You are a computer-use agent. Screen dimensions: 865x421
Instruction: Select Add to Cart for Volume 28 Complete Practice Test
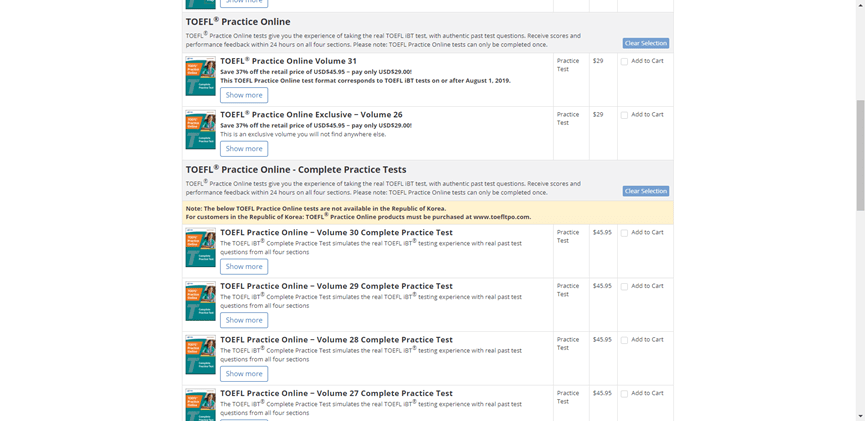(x=624, y=340)
